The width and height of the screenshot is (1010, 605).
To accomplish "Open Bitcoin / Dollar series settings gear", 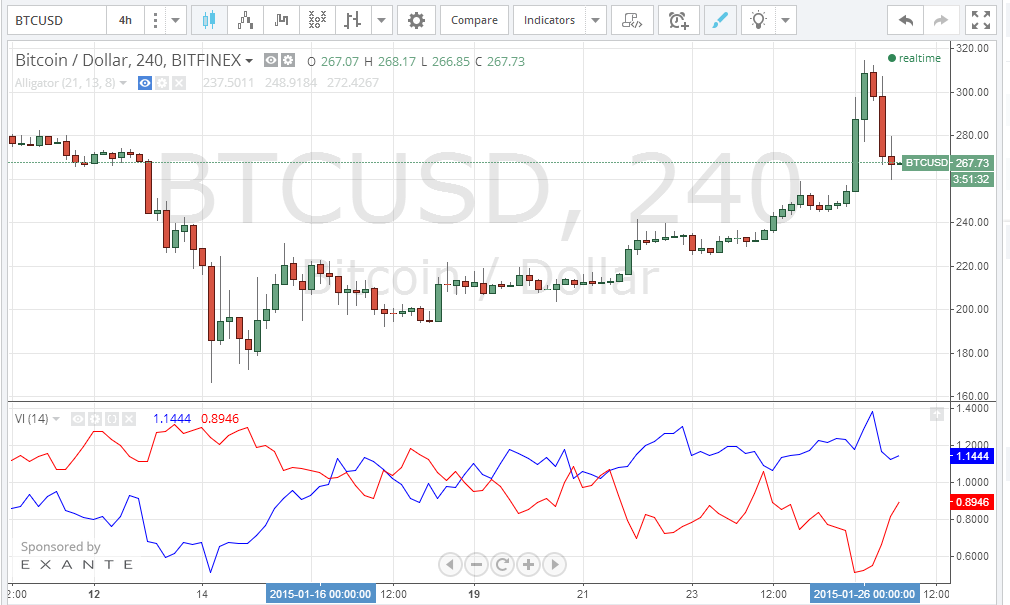I will [x=288, y=61].
